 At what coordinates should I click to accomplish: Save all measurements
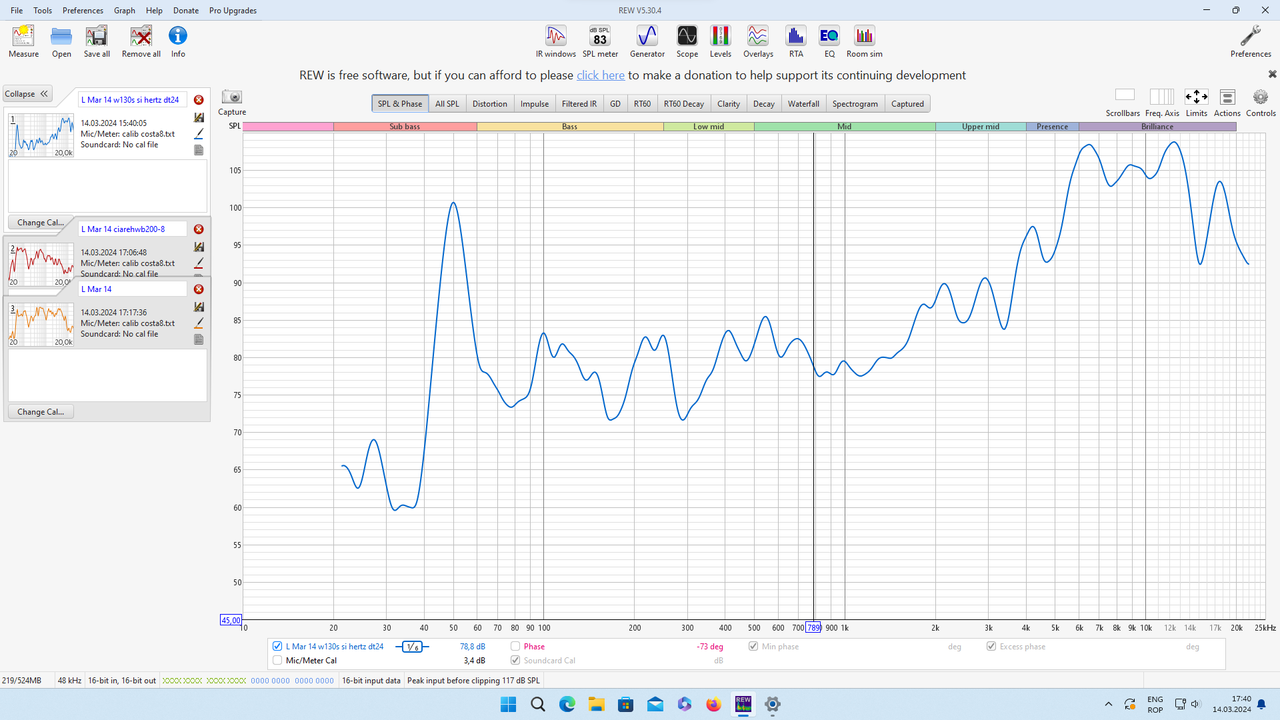coord(97,41)
